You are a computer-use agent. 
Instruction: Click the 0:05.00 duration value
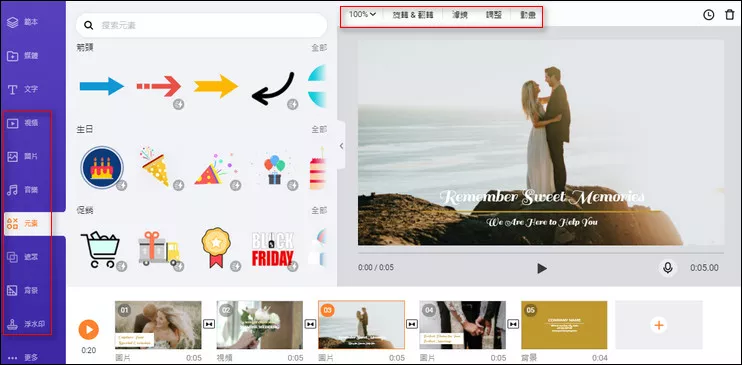click(x=704, y=268)
